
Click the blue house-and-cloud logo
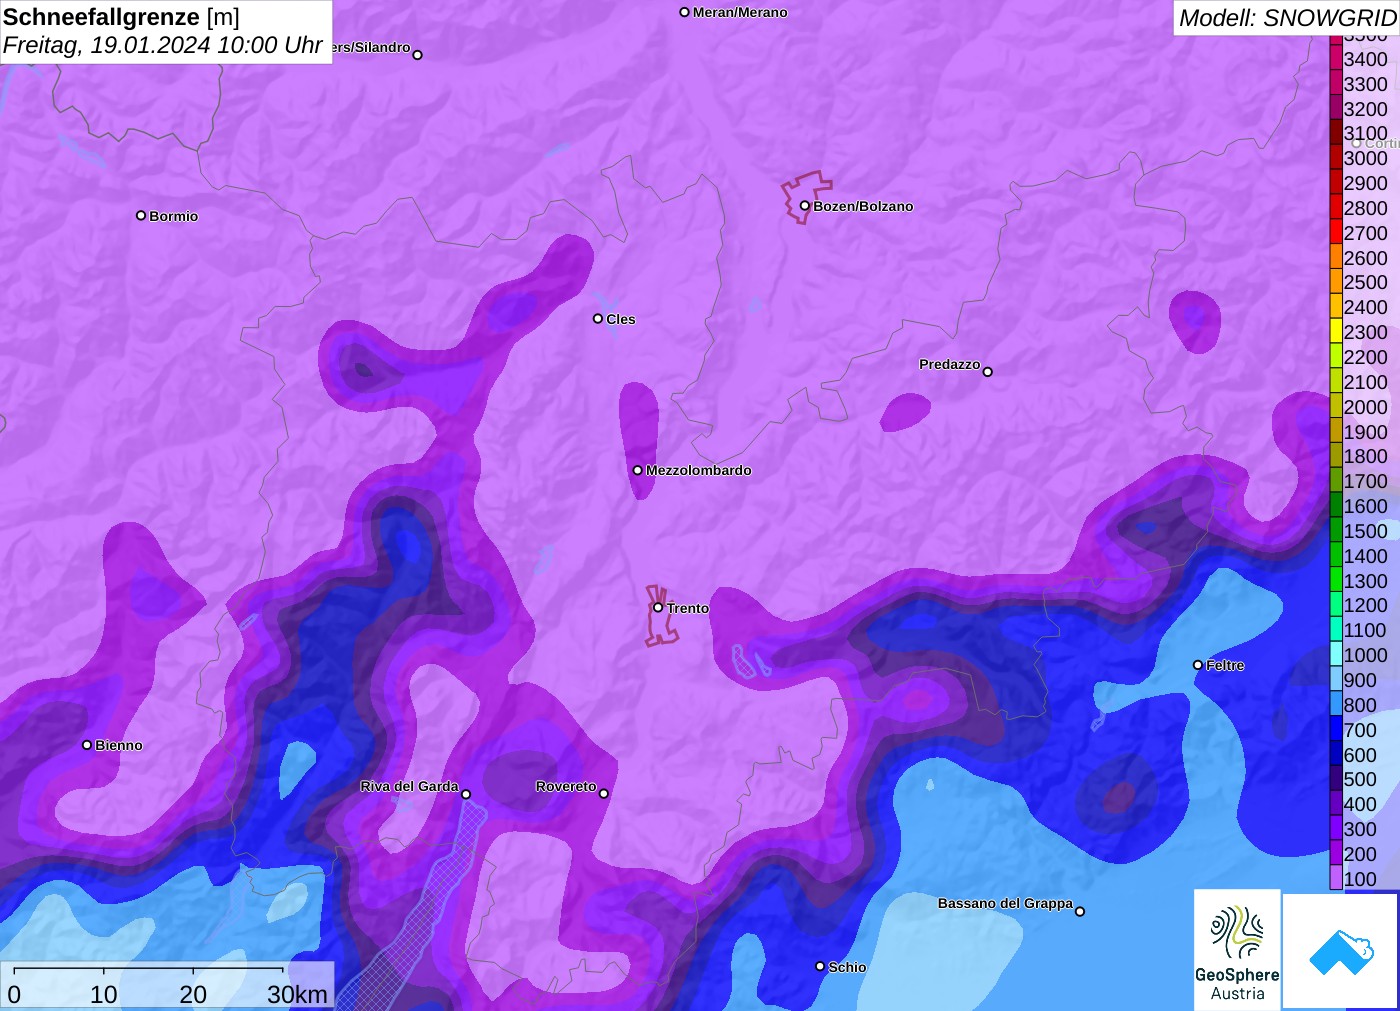(x=1341, y=951)
